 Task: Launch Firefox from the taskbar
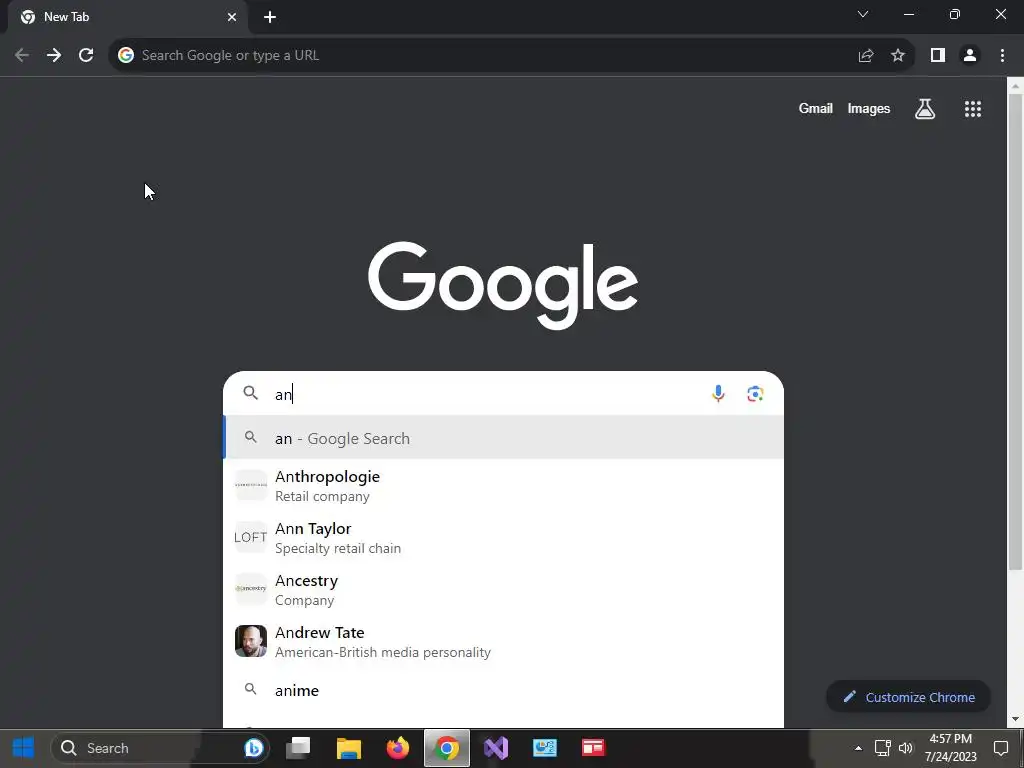point(398,748)
